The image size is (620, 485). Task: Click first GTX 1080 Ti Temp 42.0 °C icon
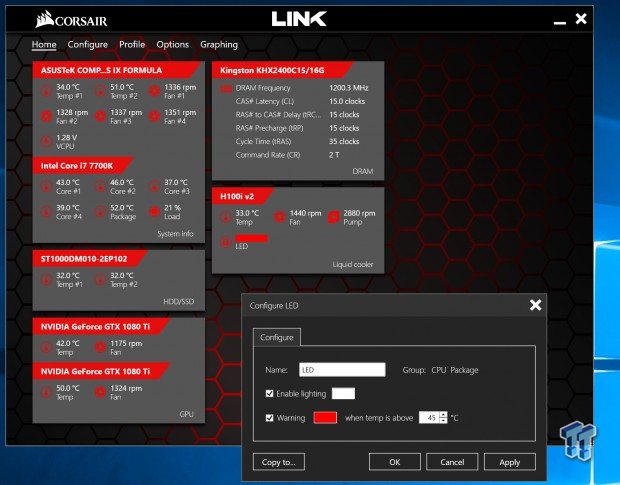[x=46, y=347]
